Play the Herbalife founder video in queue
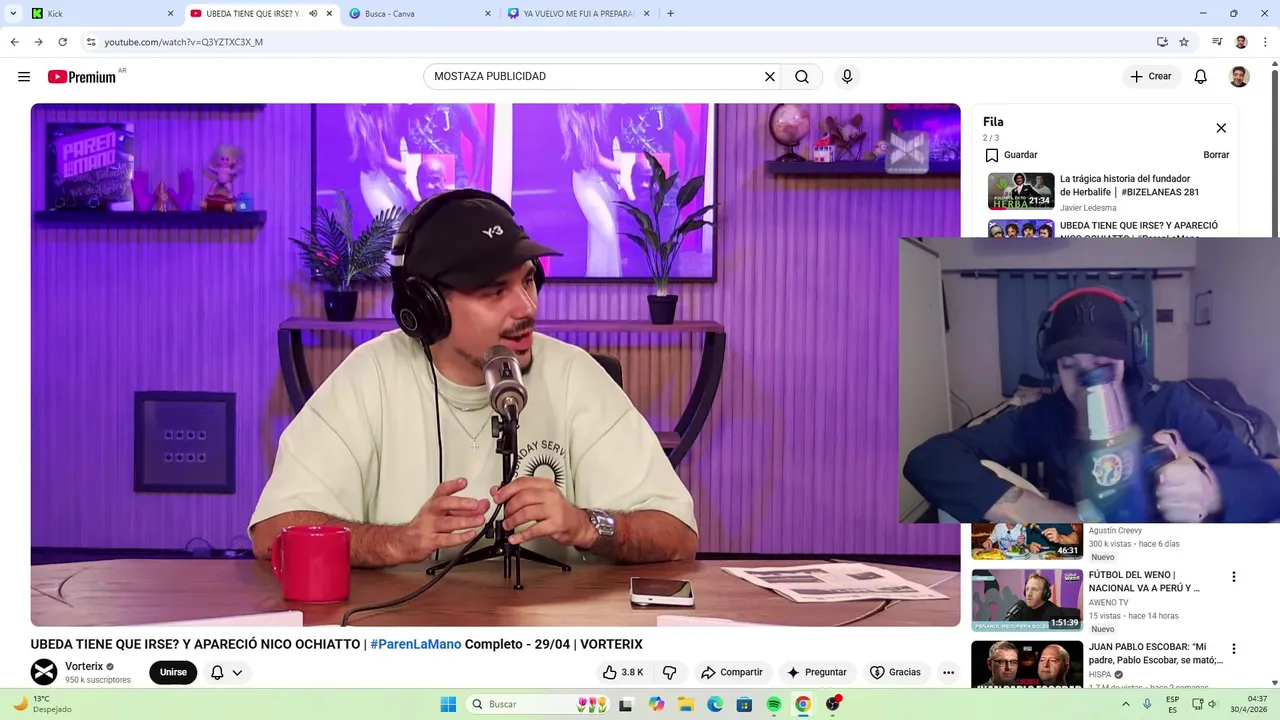Viewport: 1280px width, 720px height. (x=1021, y=191)
